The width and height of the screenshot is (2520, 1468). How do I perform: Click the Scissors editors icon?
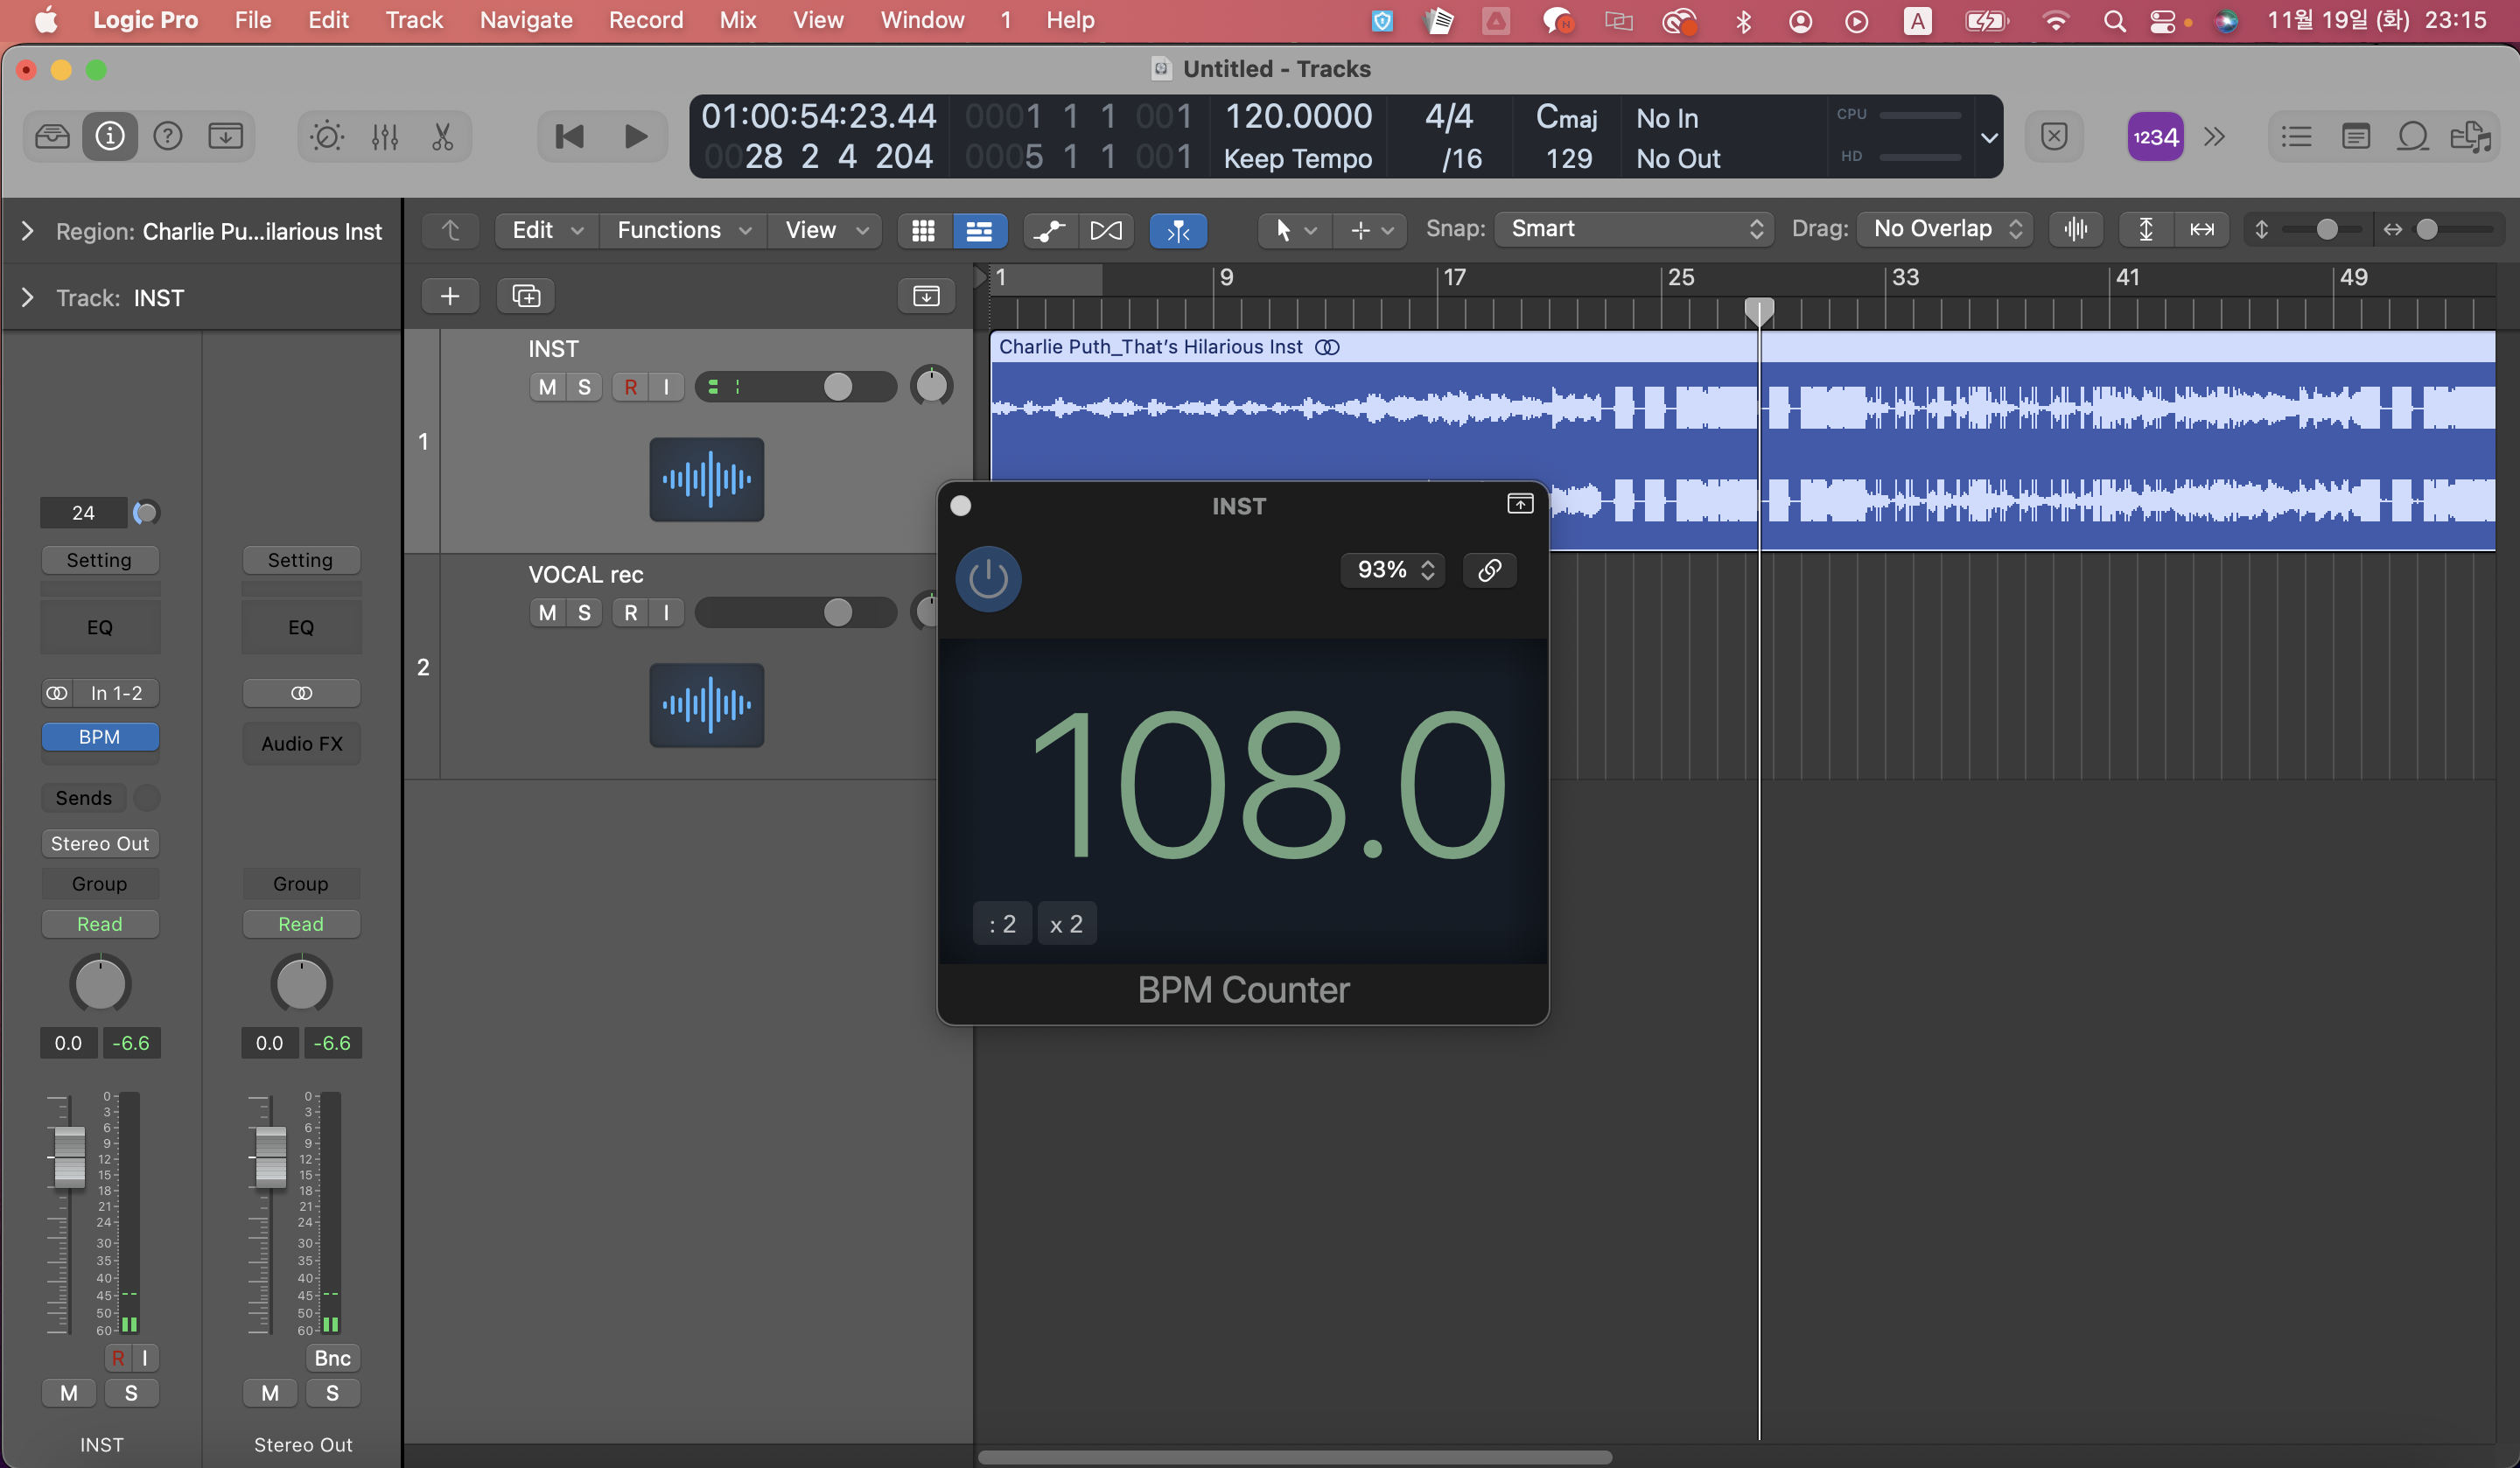pyautogui.click(x=442, y=136)
